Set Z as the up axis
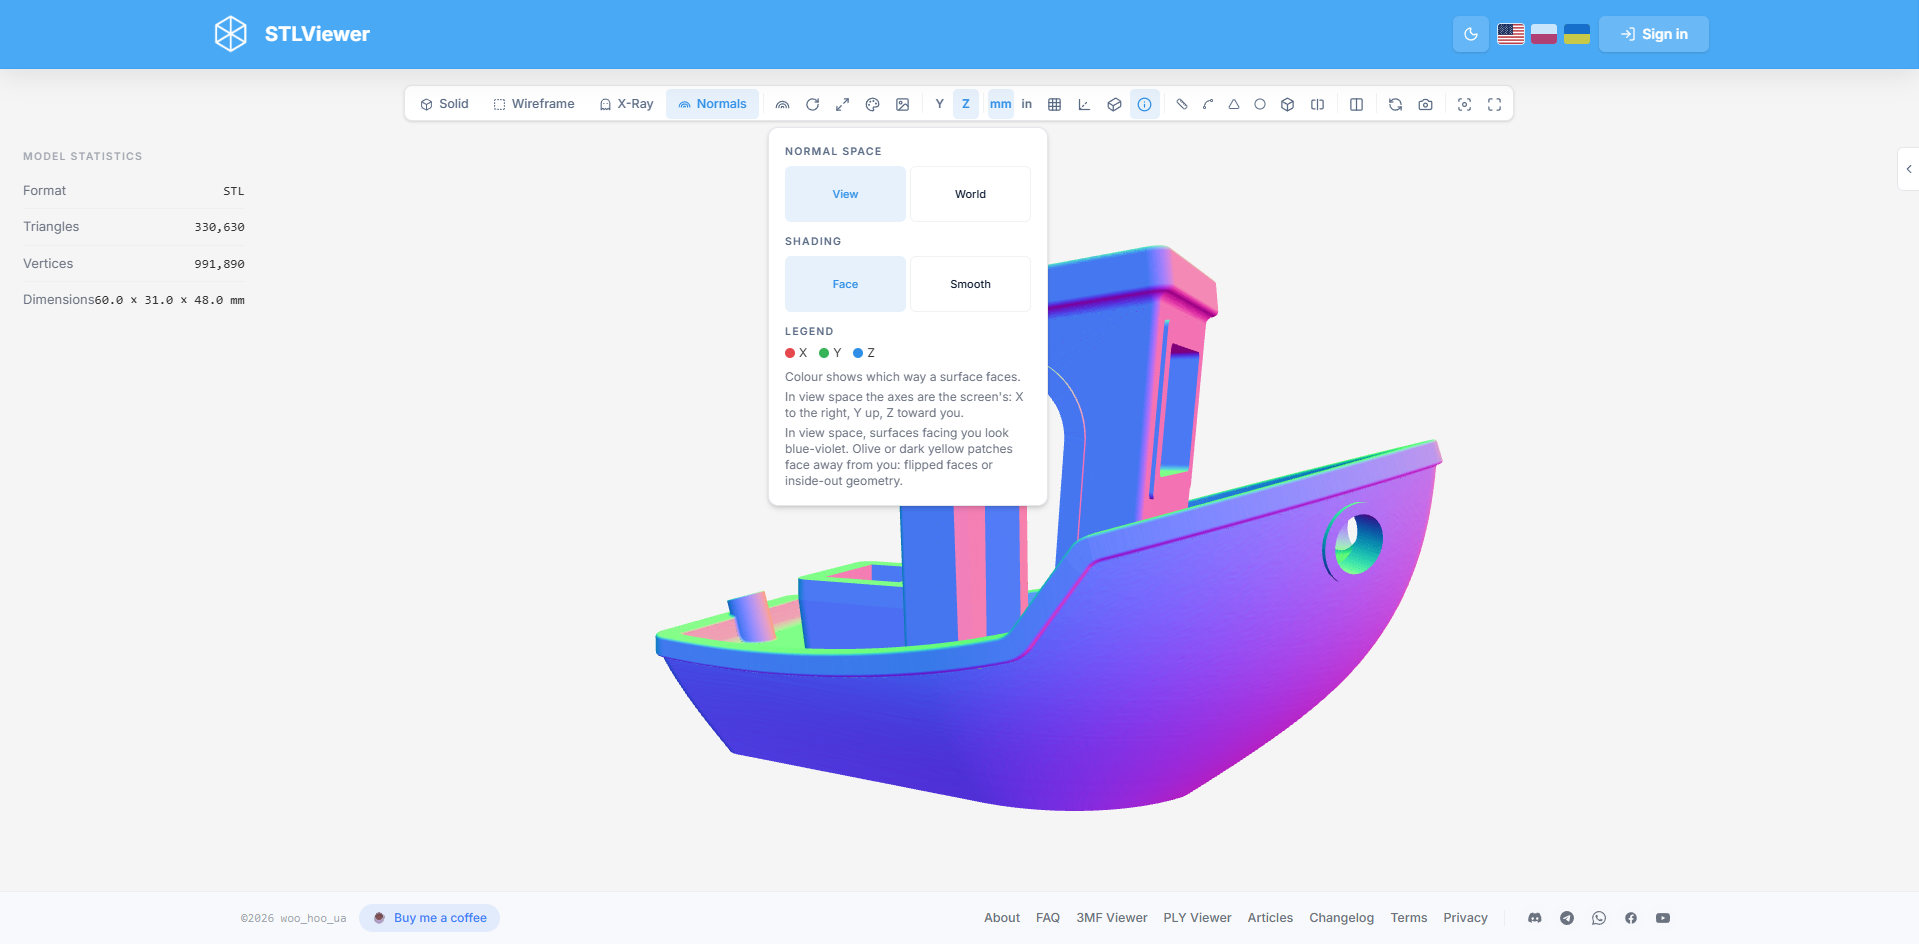This screenshot has height=944, width=1919. click(966, 104)
